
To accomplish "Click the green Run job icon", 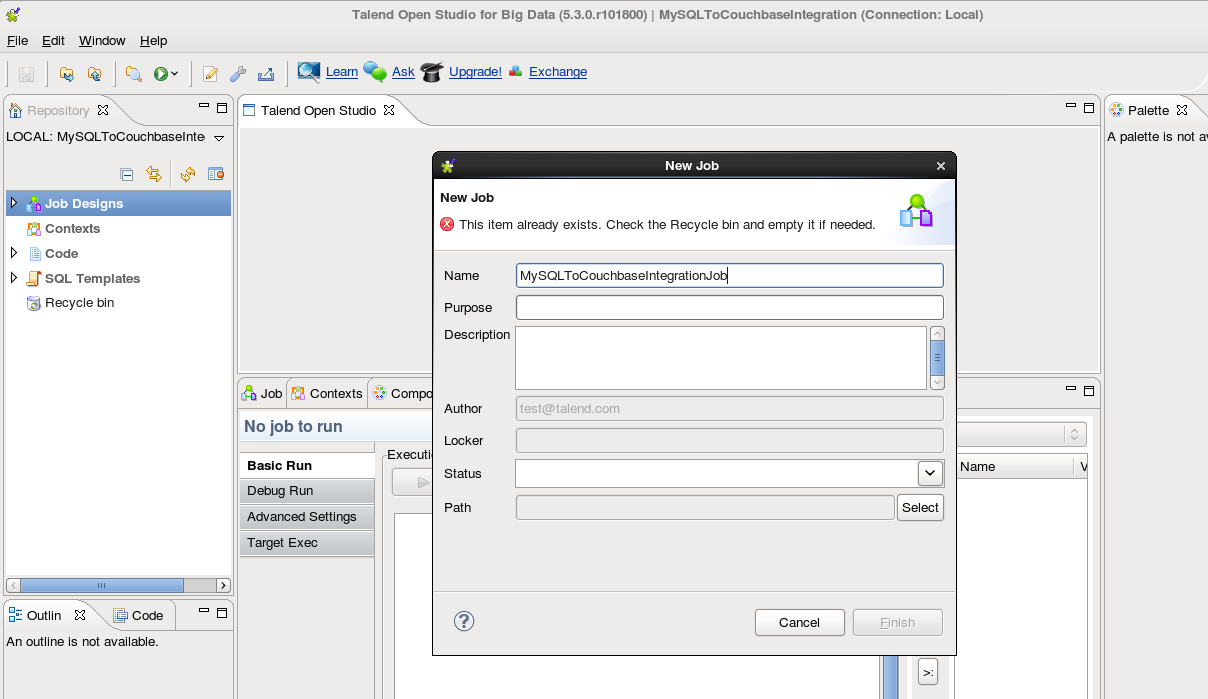I will point(160,73).
